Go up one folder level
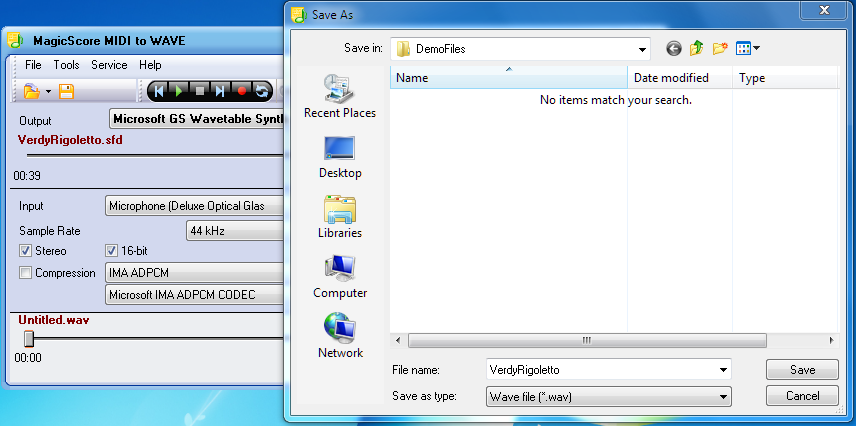856x426 pixels. [x=697, y=49]
